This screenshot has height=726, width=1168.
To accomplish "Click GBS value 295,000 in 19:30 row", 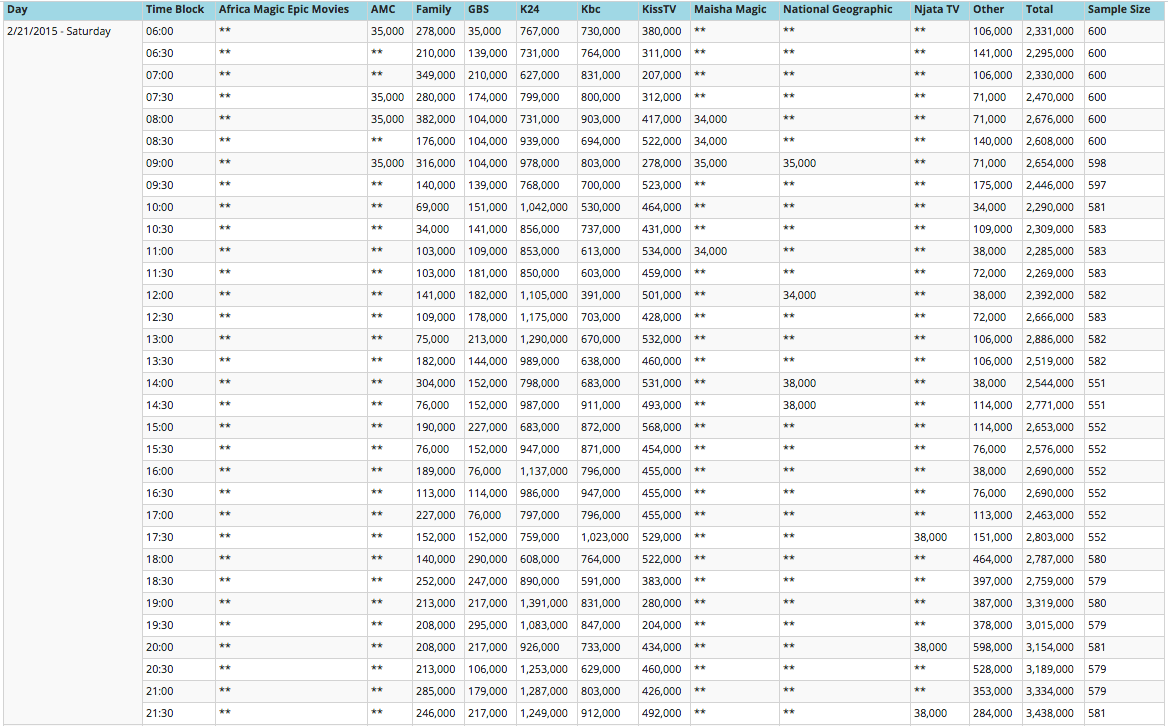I will coord(488,625).
